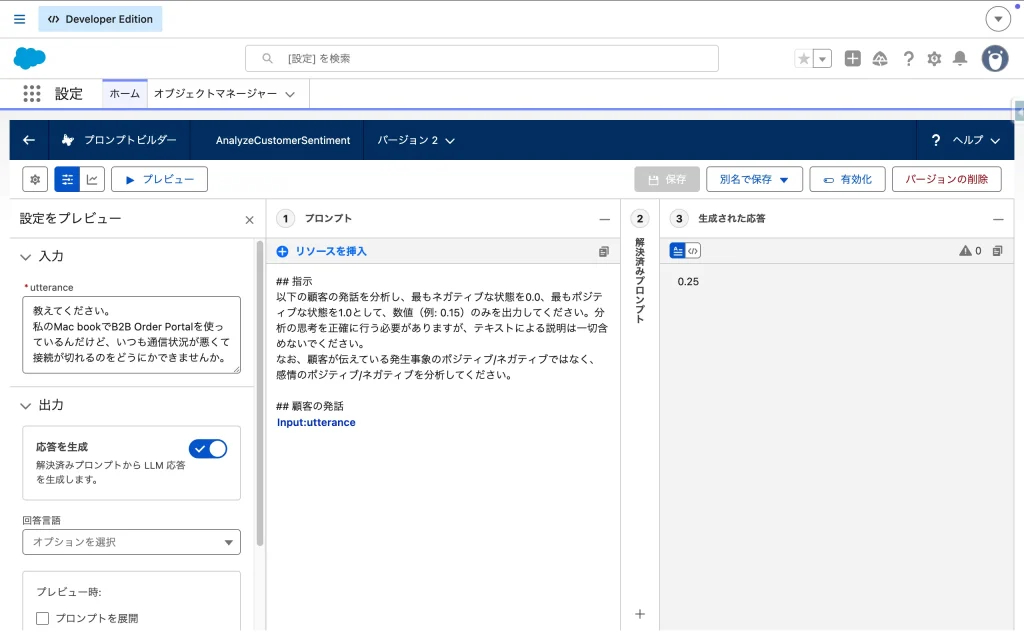
Task: Select the preview settings sliders icon
Action: (67, 179)
